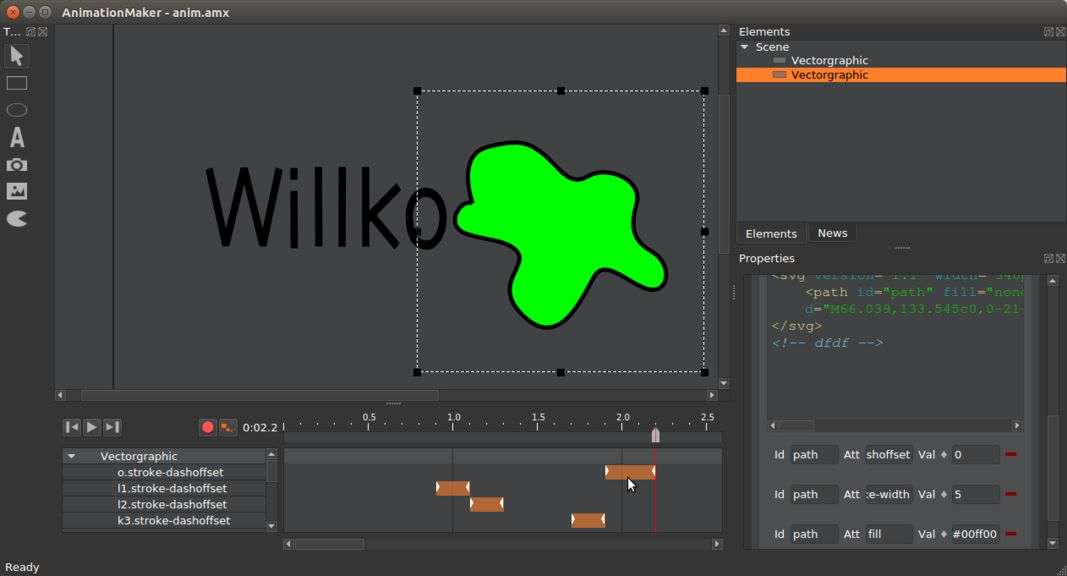Jump to the animation start
Image resolution: width=1067 pixels, height=576 pixels.
click(72, 427)
